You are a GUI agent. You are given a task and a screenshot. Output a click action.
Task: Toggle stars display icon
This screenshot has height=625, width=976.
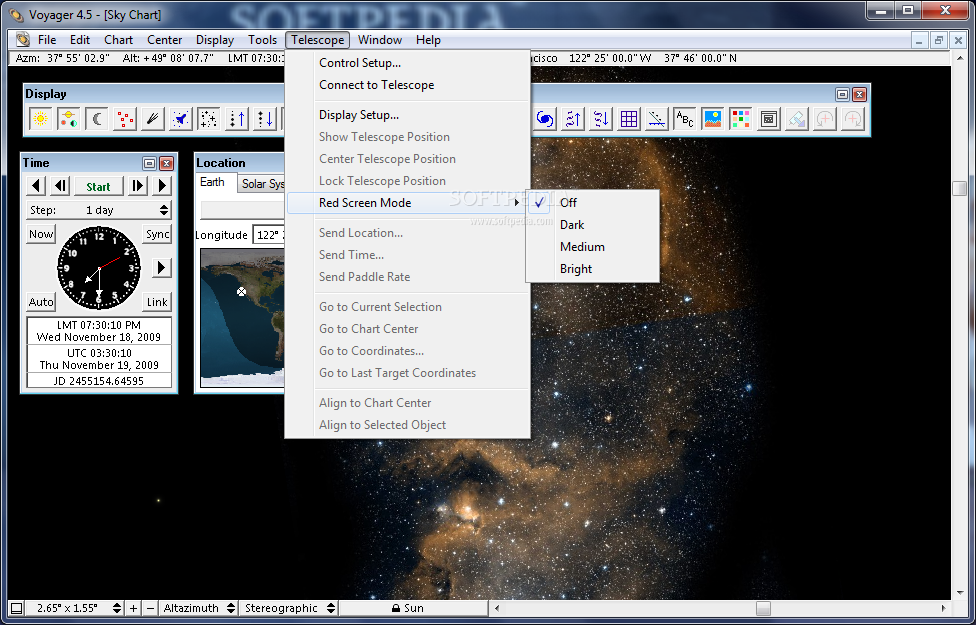click(209, 118)
